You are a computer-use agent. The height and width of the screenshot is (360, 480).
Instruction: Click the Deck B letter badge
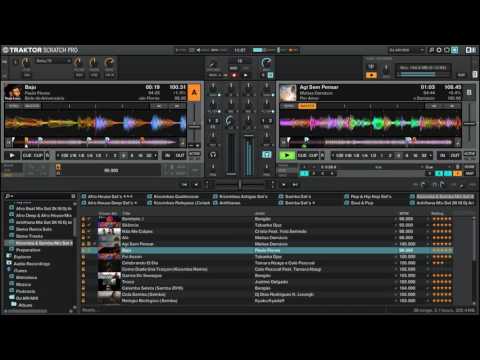tap(469, 92)
